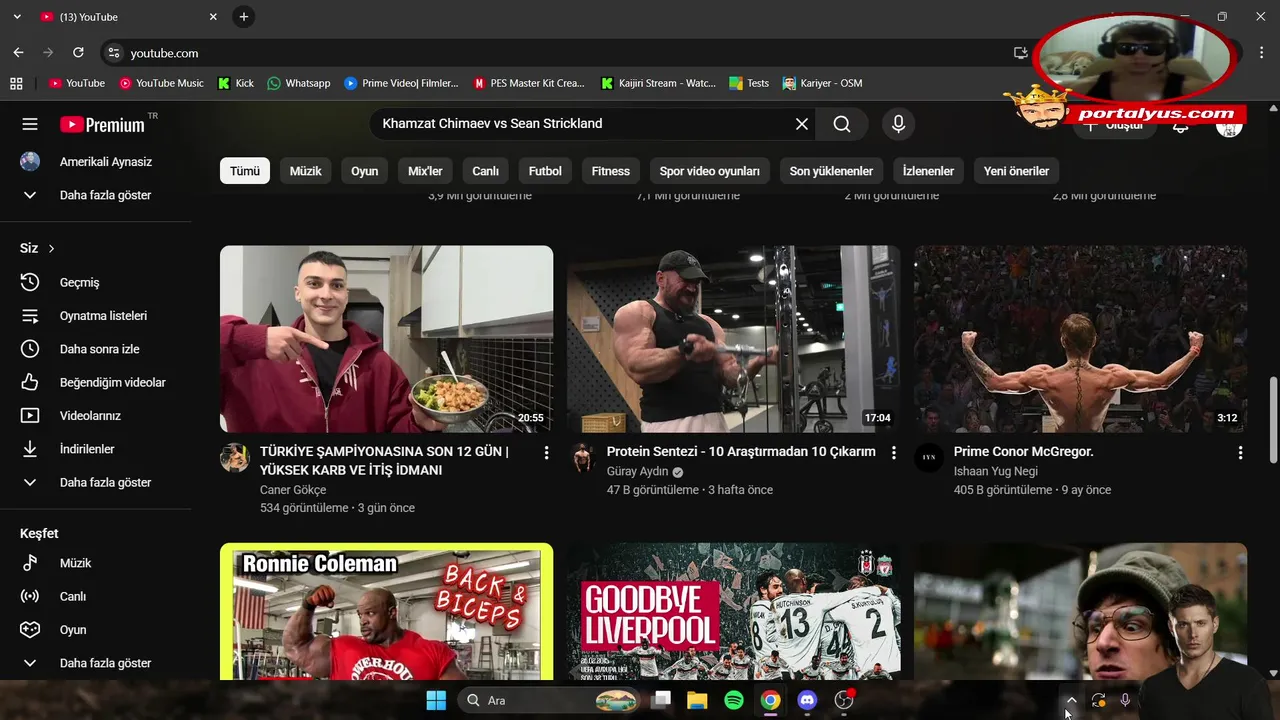Click Caner Gökçe channel name
The image size is (1280, 720).
(293, 490)
